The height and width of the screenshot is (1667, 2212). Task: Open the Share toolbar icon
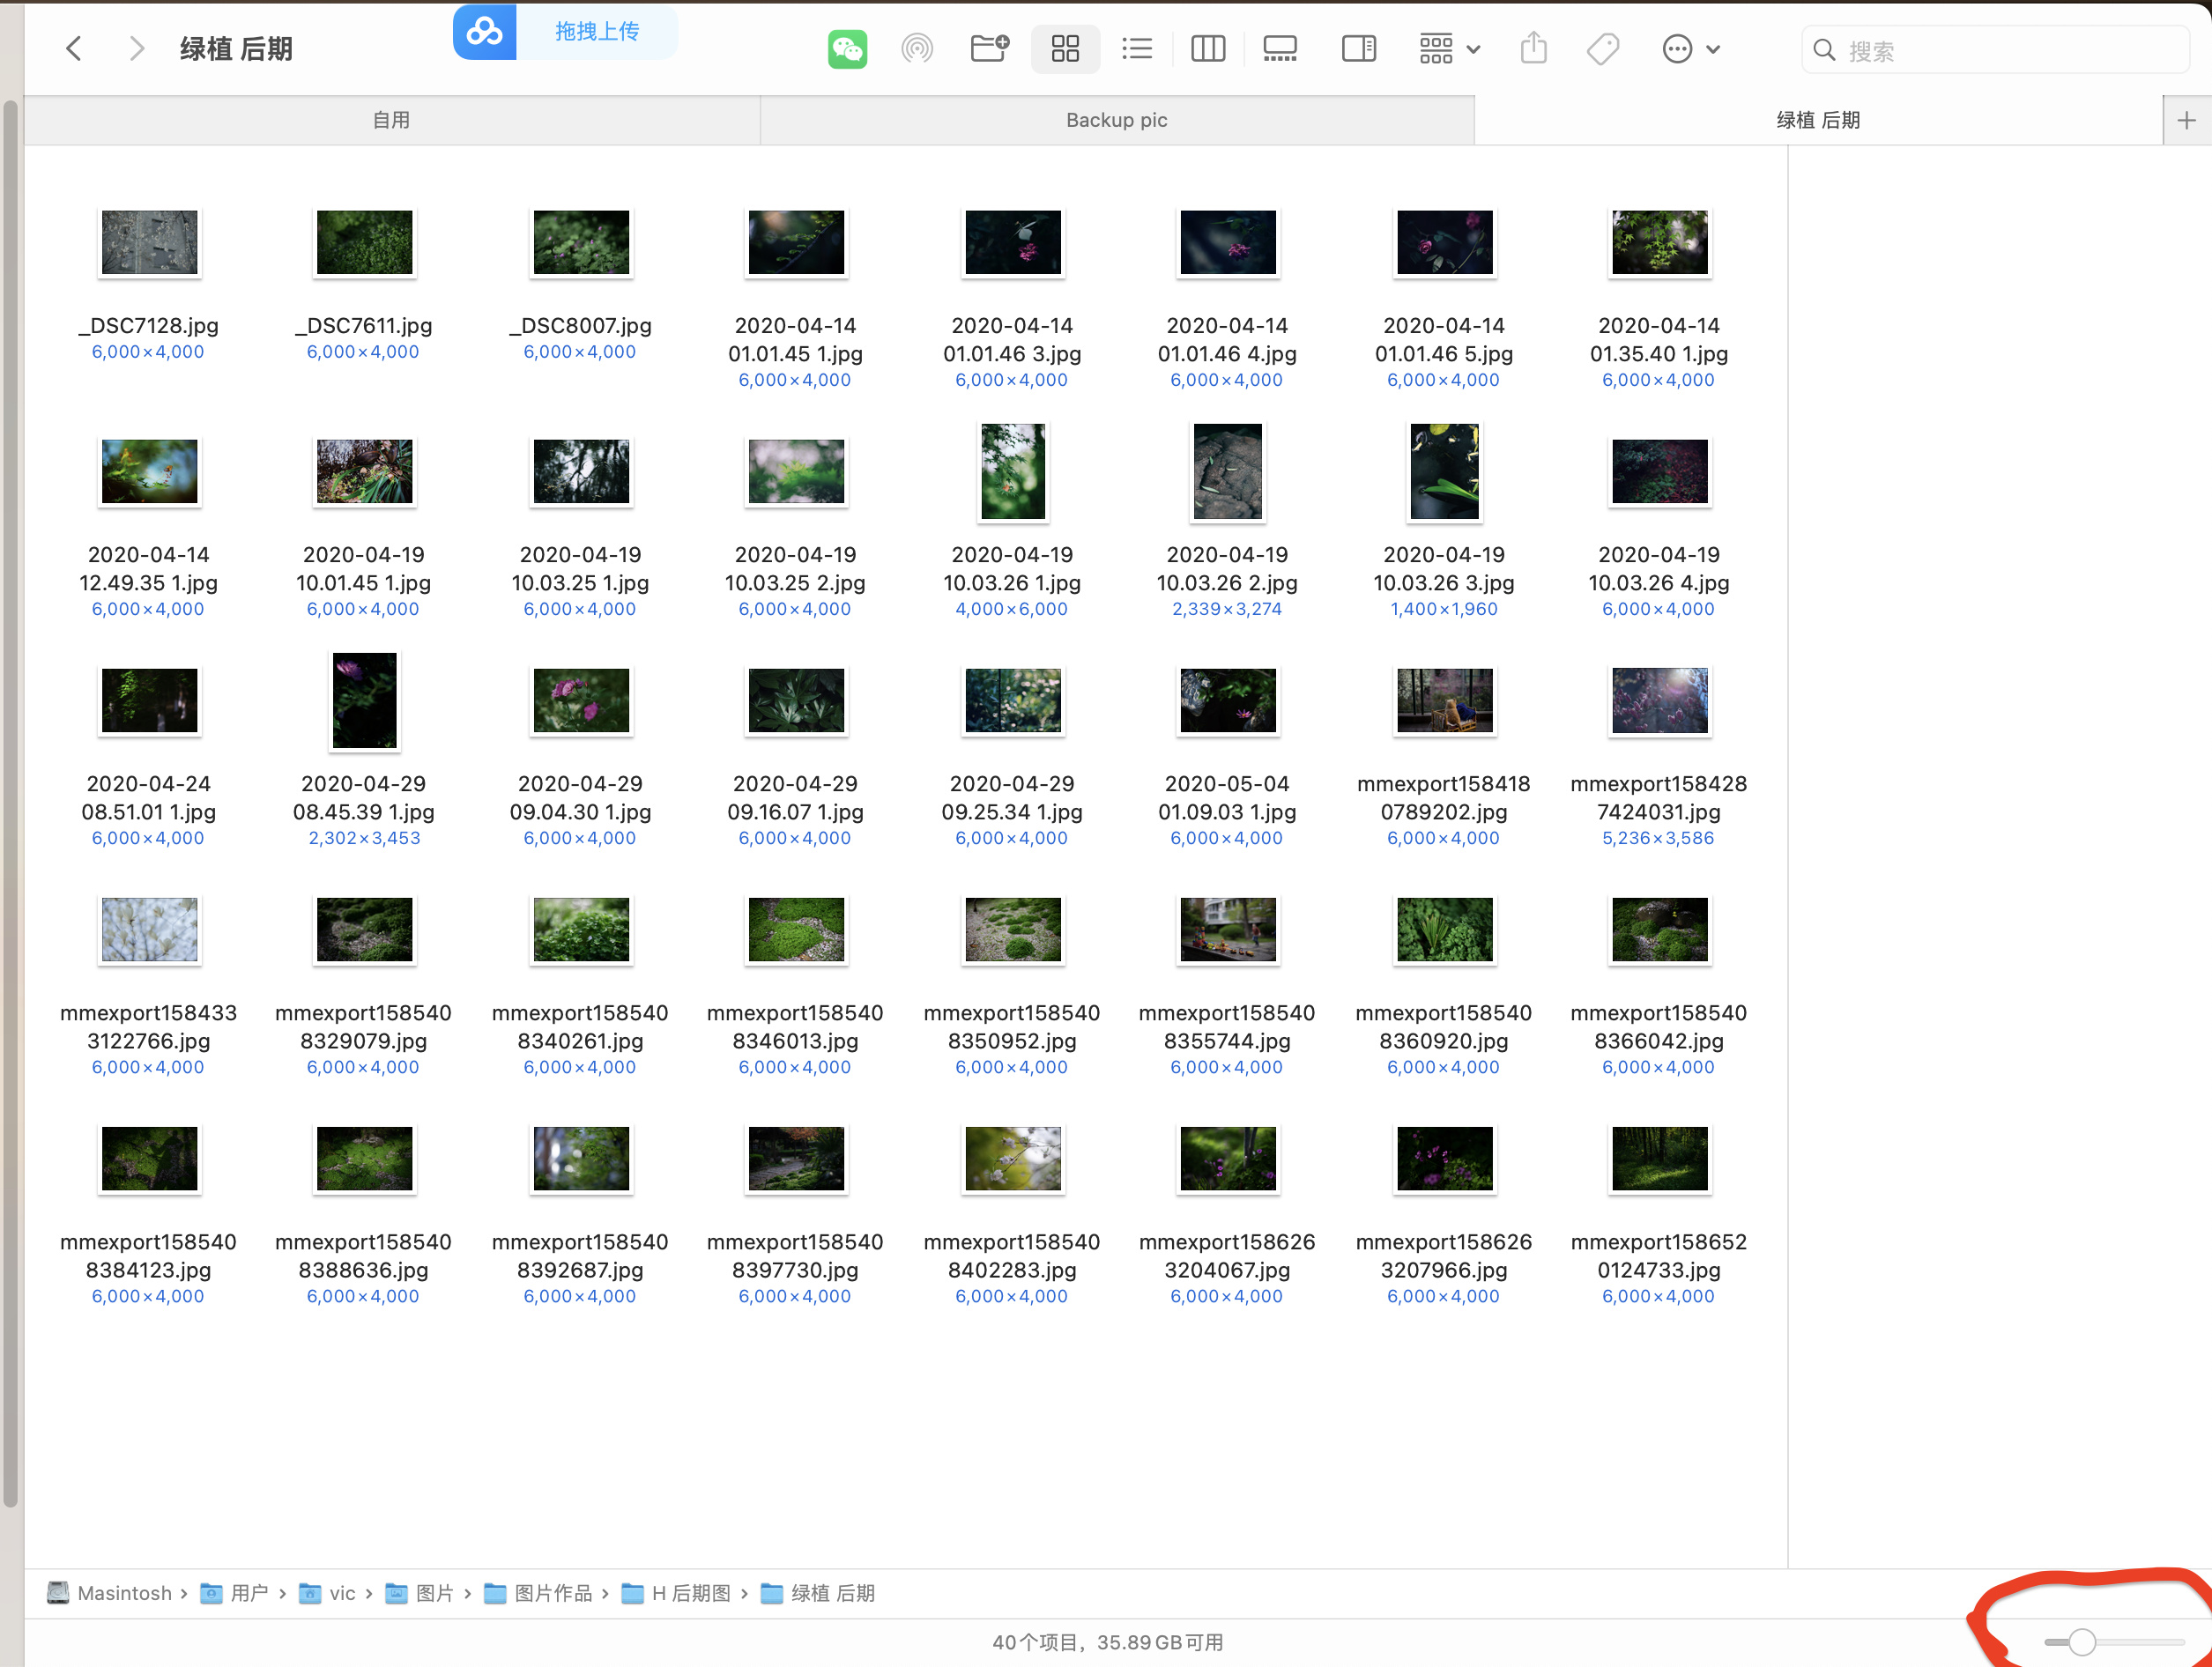pyautogui.click(x=1533, y=49)
